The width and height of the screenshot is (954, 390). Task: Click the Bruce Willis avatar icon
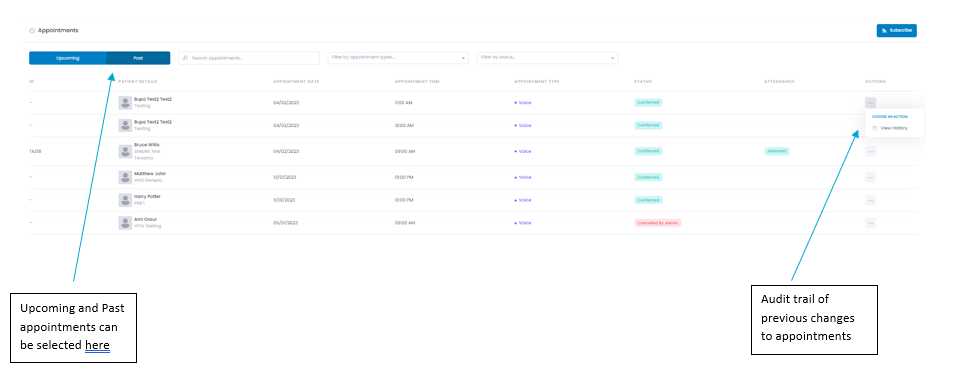pyautogui.click(x=125, y=151)
